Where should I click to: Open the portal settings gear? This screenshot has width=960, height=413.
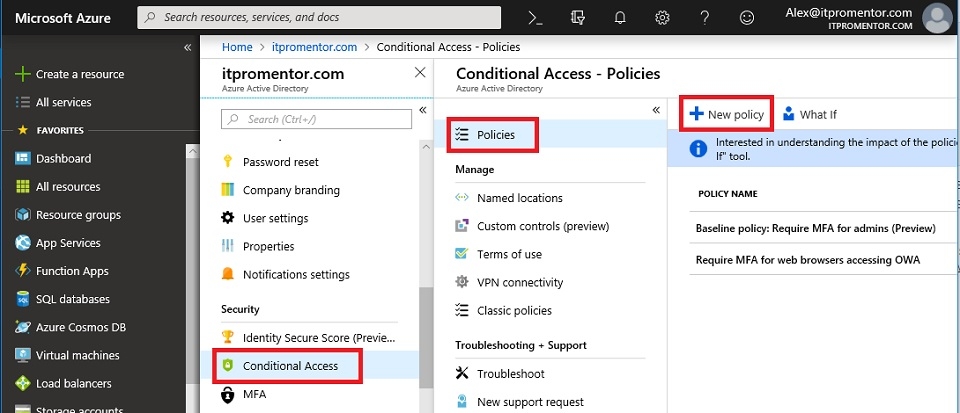tap(662, 18)
